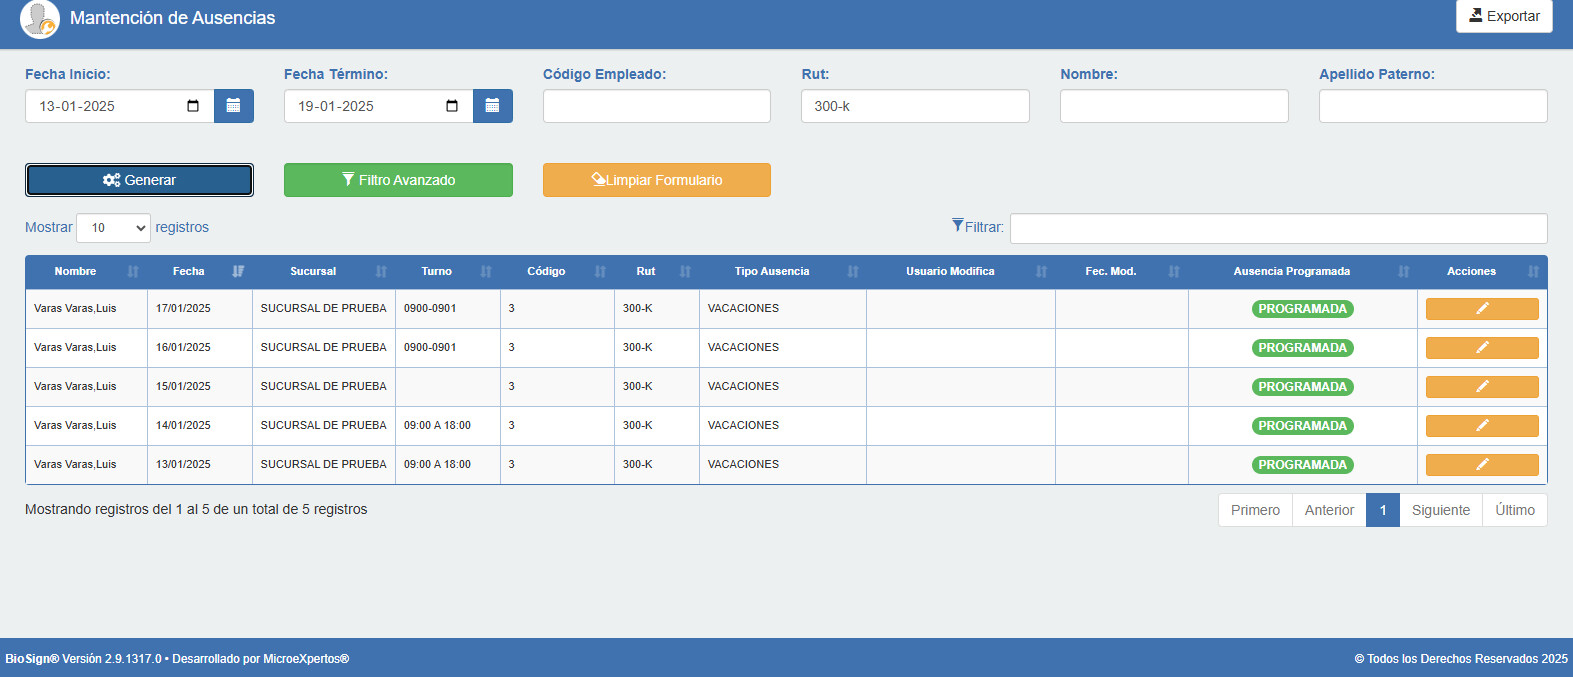Click the Generar button

pyautogui.click(x=139, y=180)
